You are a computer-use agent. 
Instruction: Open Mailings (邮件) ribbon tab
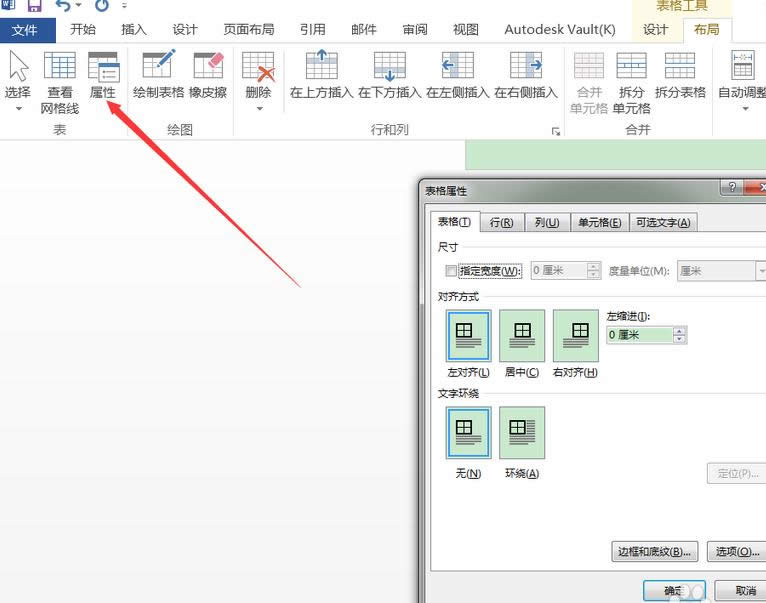tap(364, 30)
